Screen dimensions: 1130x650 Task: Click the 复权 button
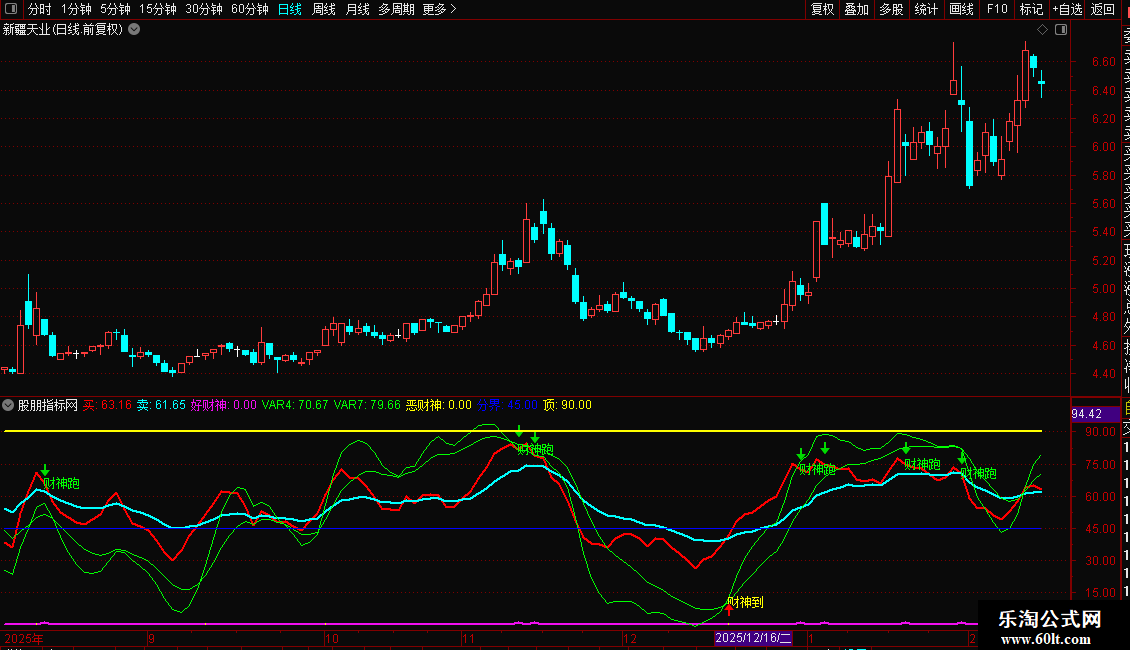822,10
